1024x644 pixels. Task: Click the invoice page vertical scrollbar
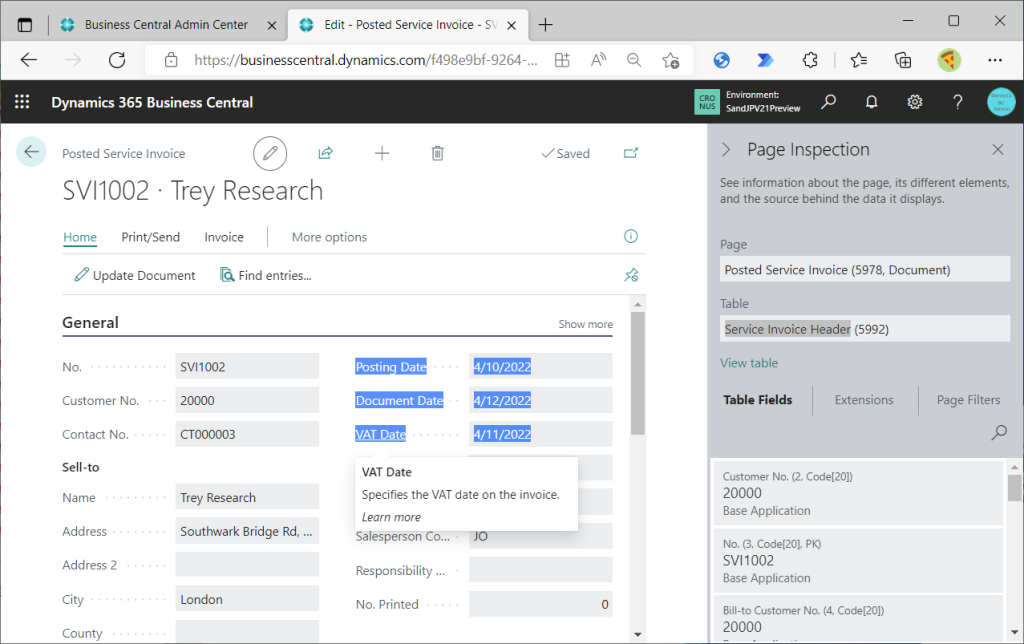(638, 372)
